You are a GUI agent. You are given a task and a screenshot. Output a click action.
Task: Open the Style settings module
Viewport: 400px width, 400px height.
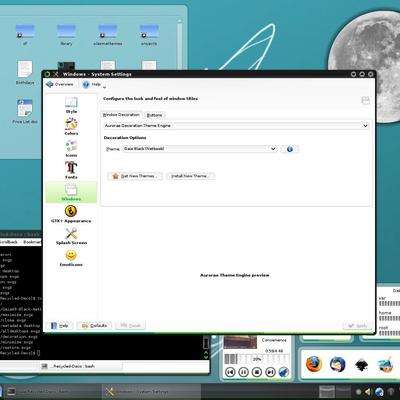tap(71, 105)
